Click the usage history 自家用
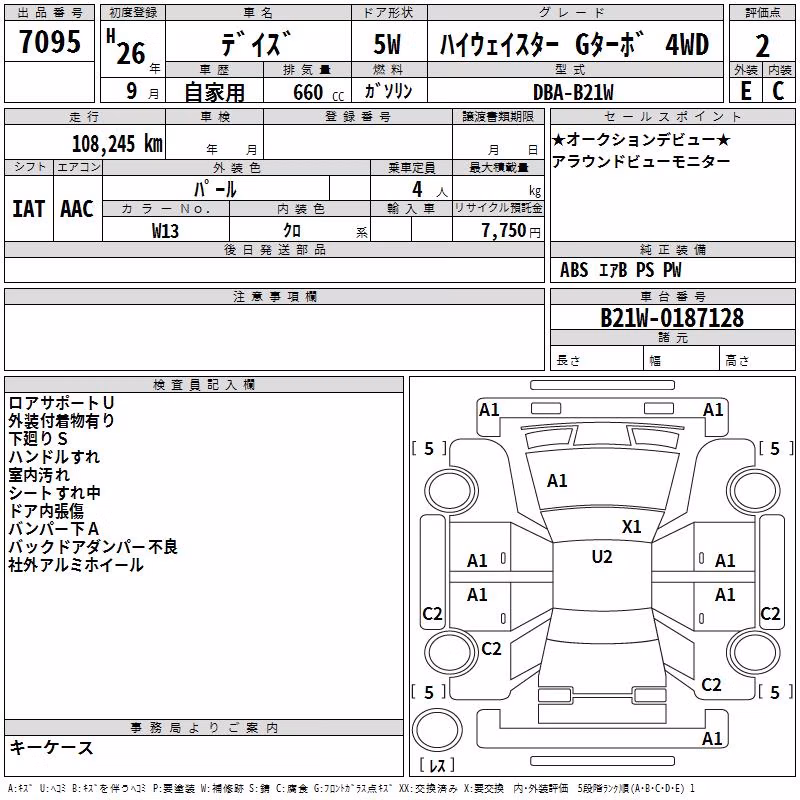This screenshot has width=800, height=800. click(x=214, y=92)
